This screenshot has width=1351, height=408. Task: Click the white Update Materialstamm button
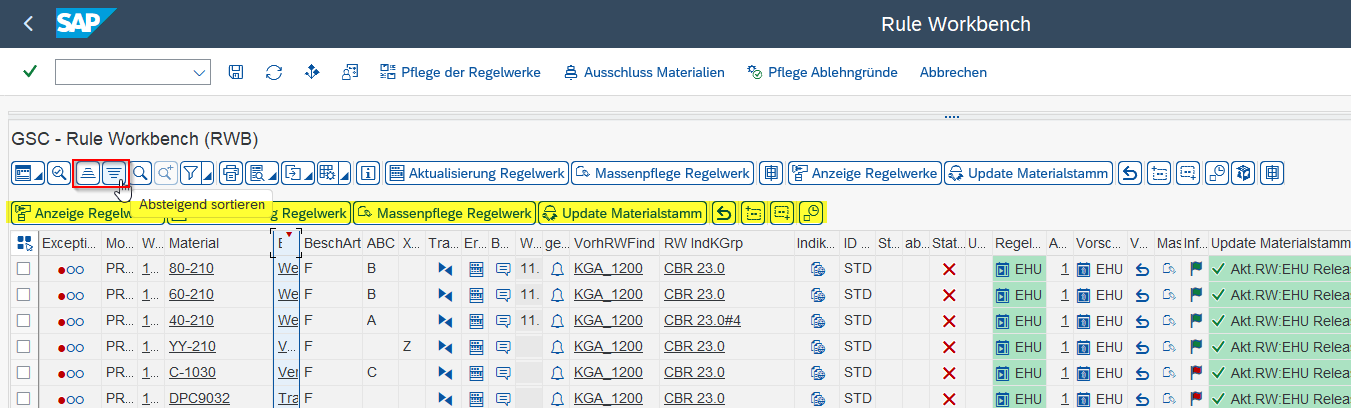(x=1028, y=173)
